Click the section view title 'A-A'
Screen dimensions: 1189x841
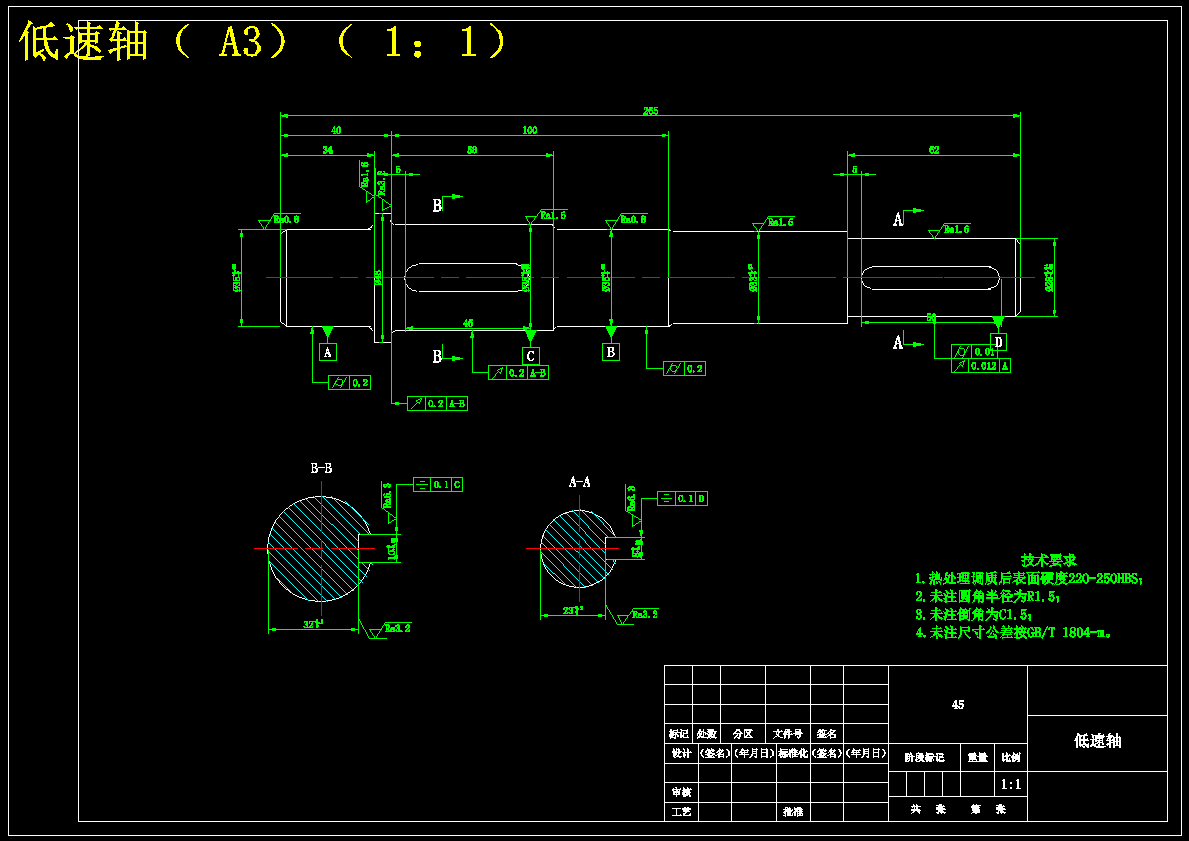pyautogui.click(x=579, y=482)
